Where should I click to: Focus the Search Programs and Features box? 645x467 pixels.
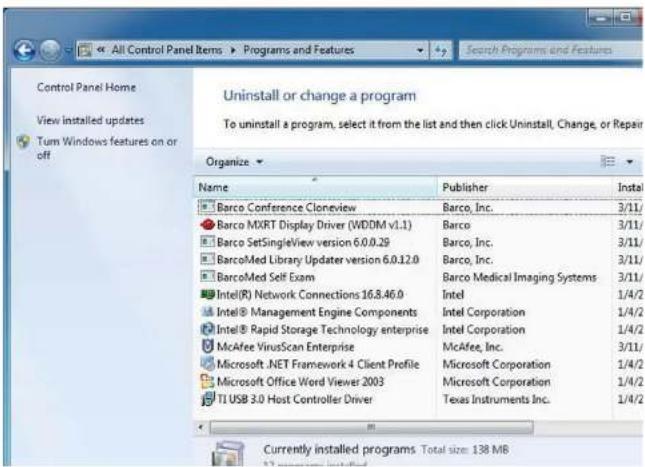tap(550, 50)
